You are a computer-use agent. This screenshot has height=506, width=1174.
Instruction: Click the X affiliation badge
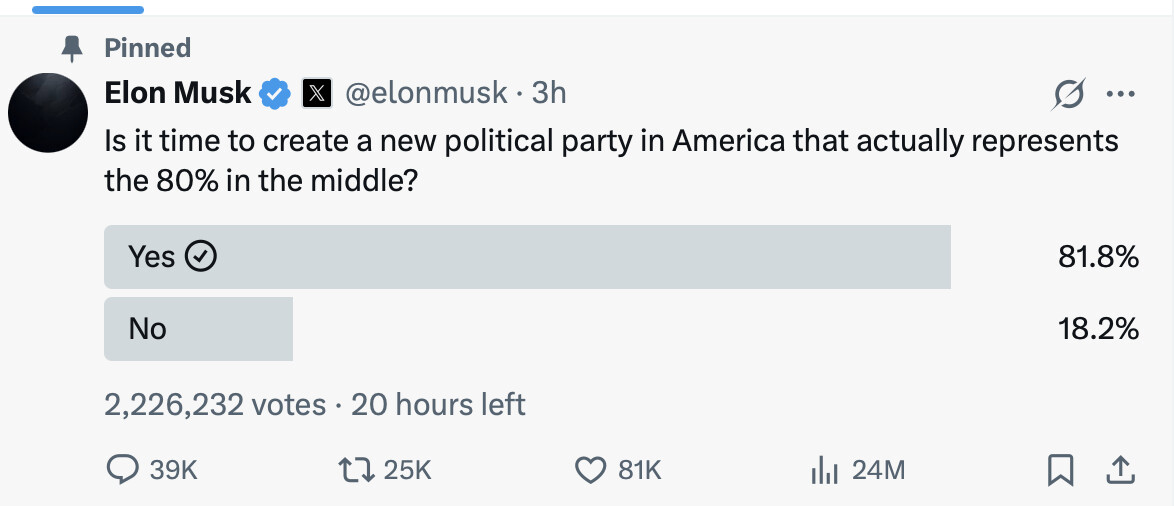pos(317,94)
